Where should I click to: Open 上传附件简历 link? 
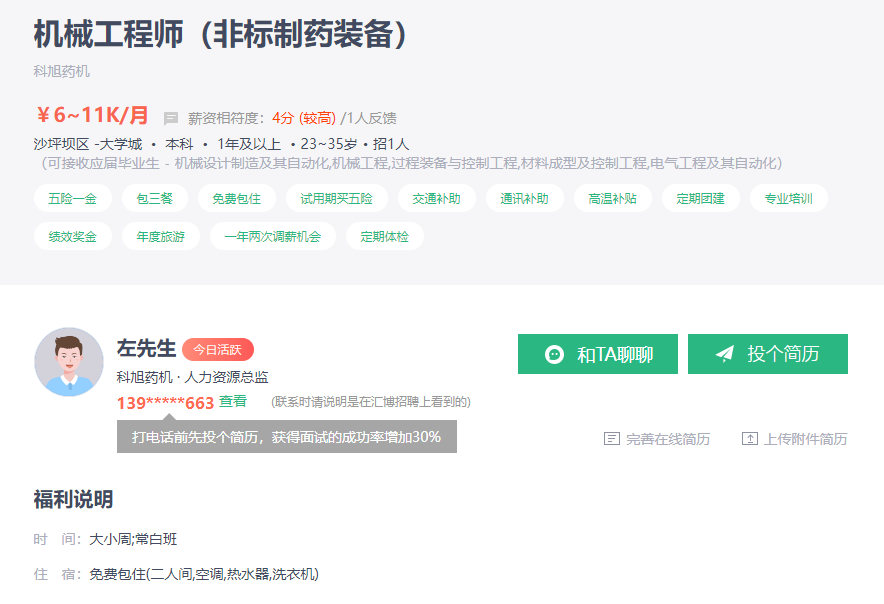(x=794, y=439)
